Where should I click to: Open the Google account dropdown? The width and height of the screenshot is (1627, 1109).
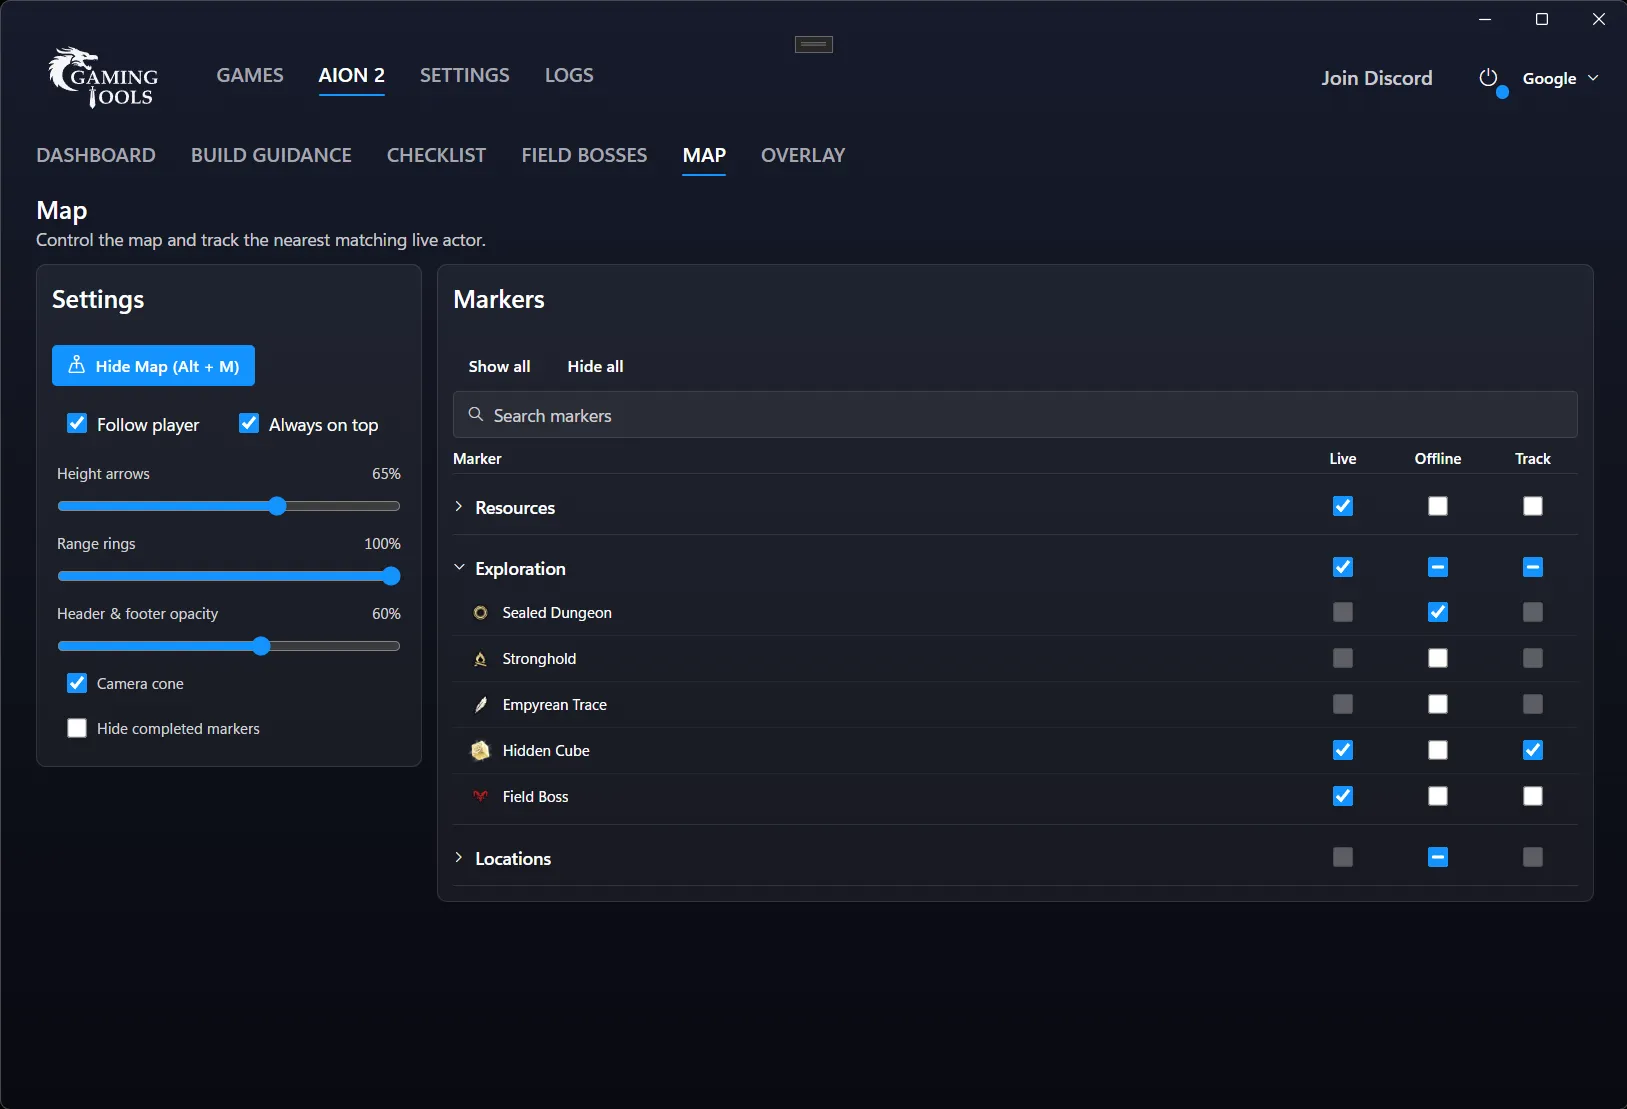pos(1560,78)
